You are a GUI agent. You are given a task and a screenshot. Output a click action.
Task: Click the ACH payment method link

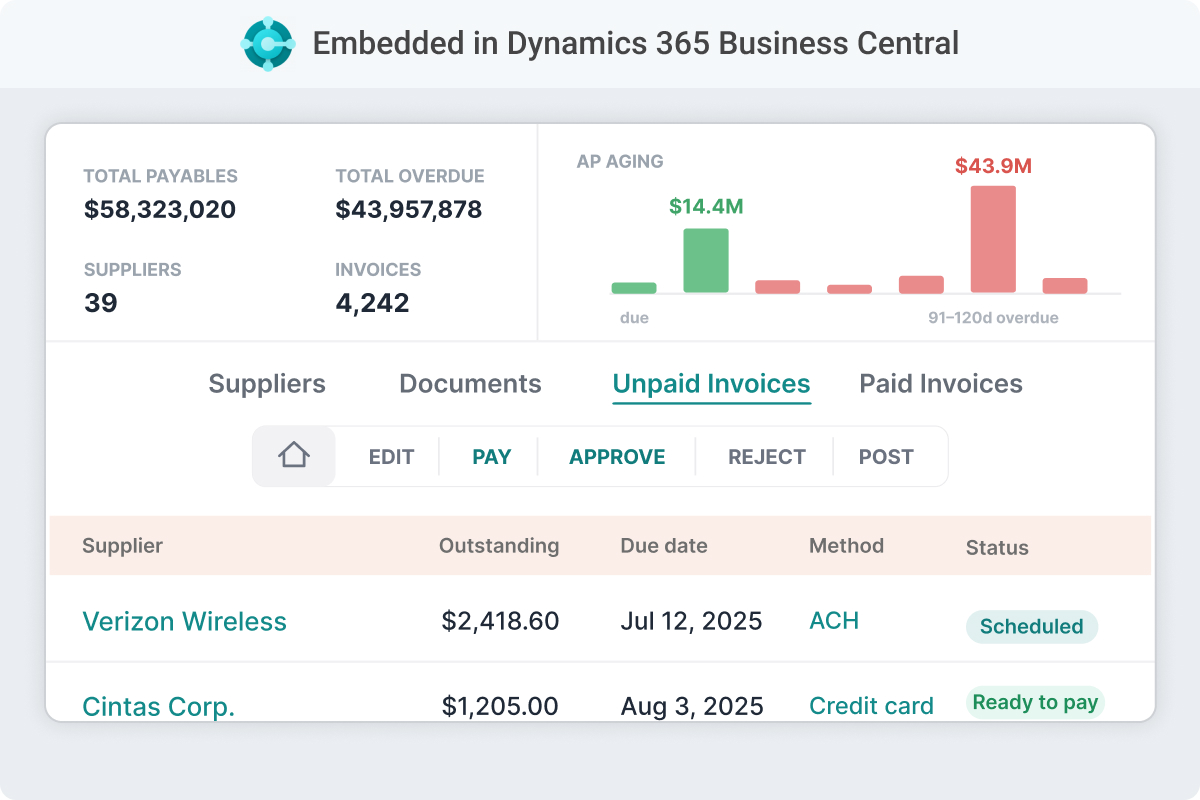click(x=834, y=621)
